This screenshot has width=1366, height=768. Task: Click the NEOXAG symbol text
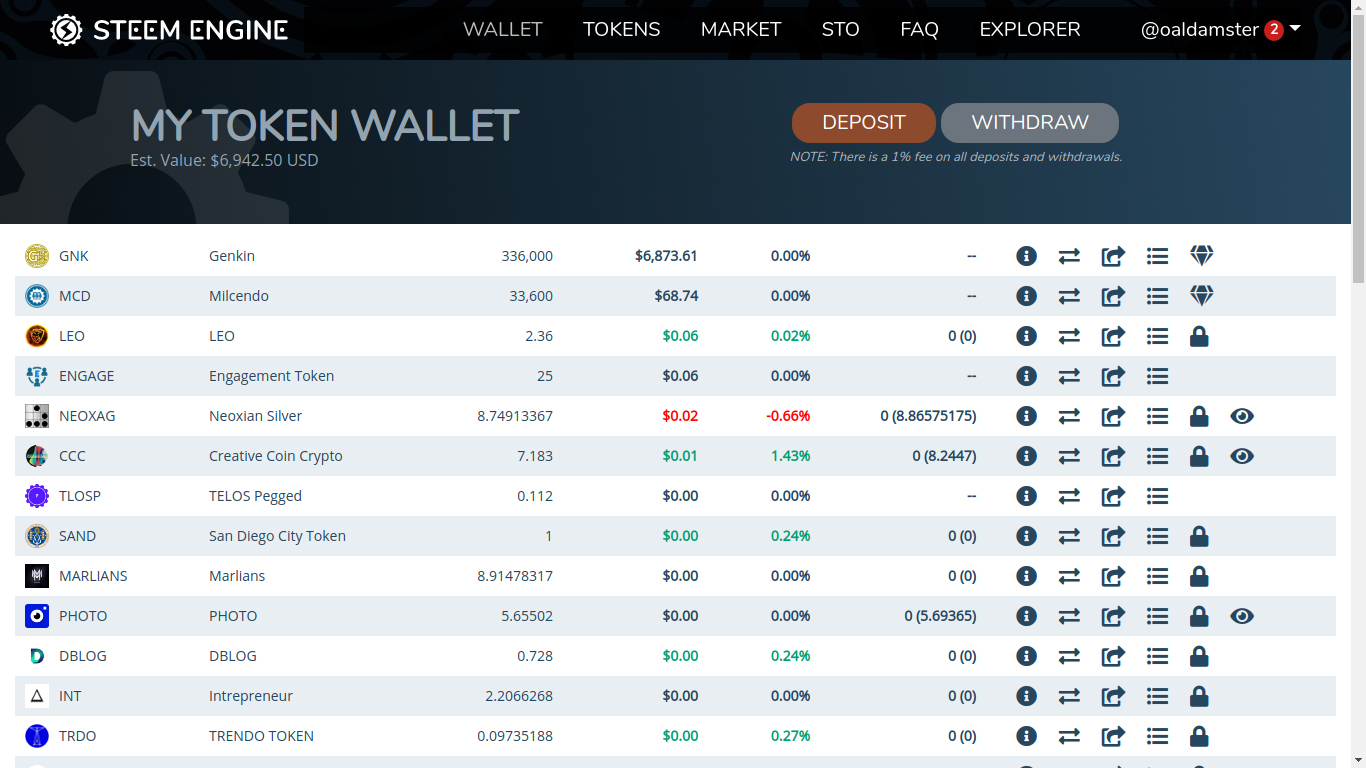(x=87, y=416)
